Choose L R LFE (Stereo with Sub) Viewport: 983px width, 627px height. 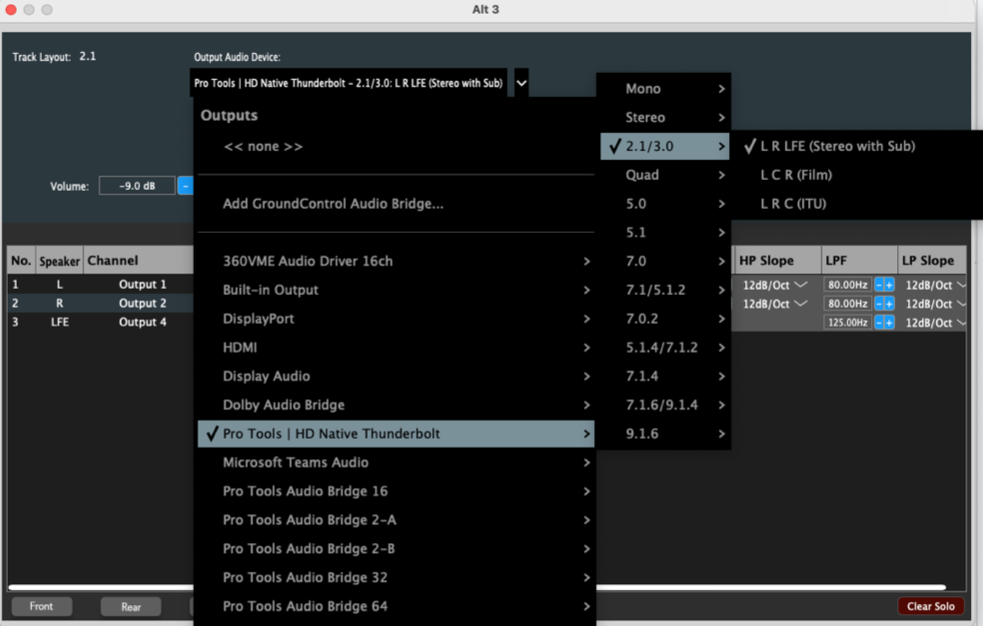click(858, 146)
